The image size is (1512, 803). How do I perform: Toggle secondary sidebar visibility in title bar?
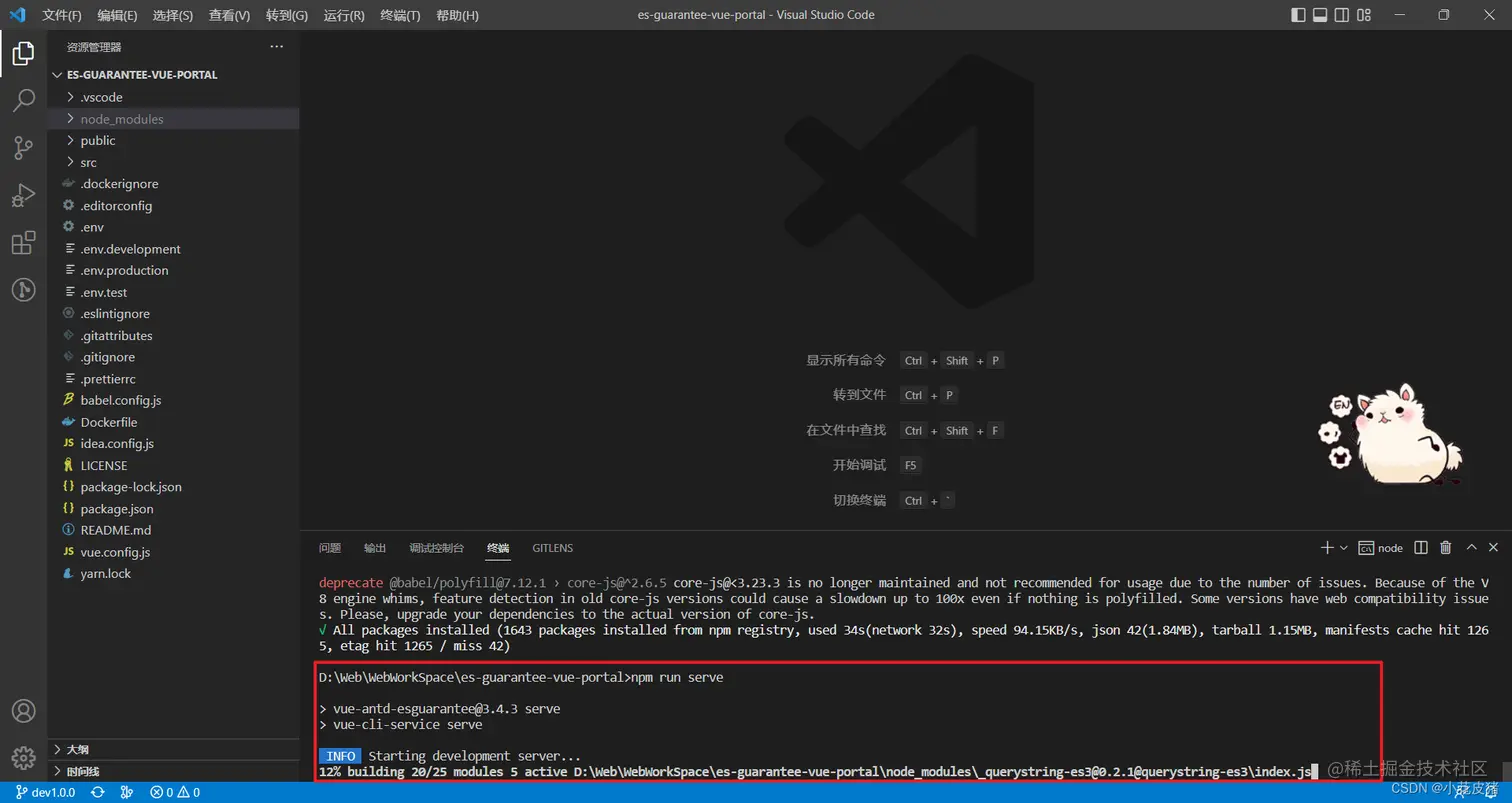(1343, 15)
